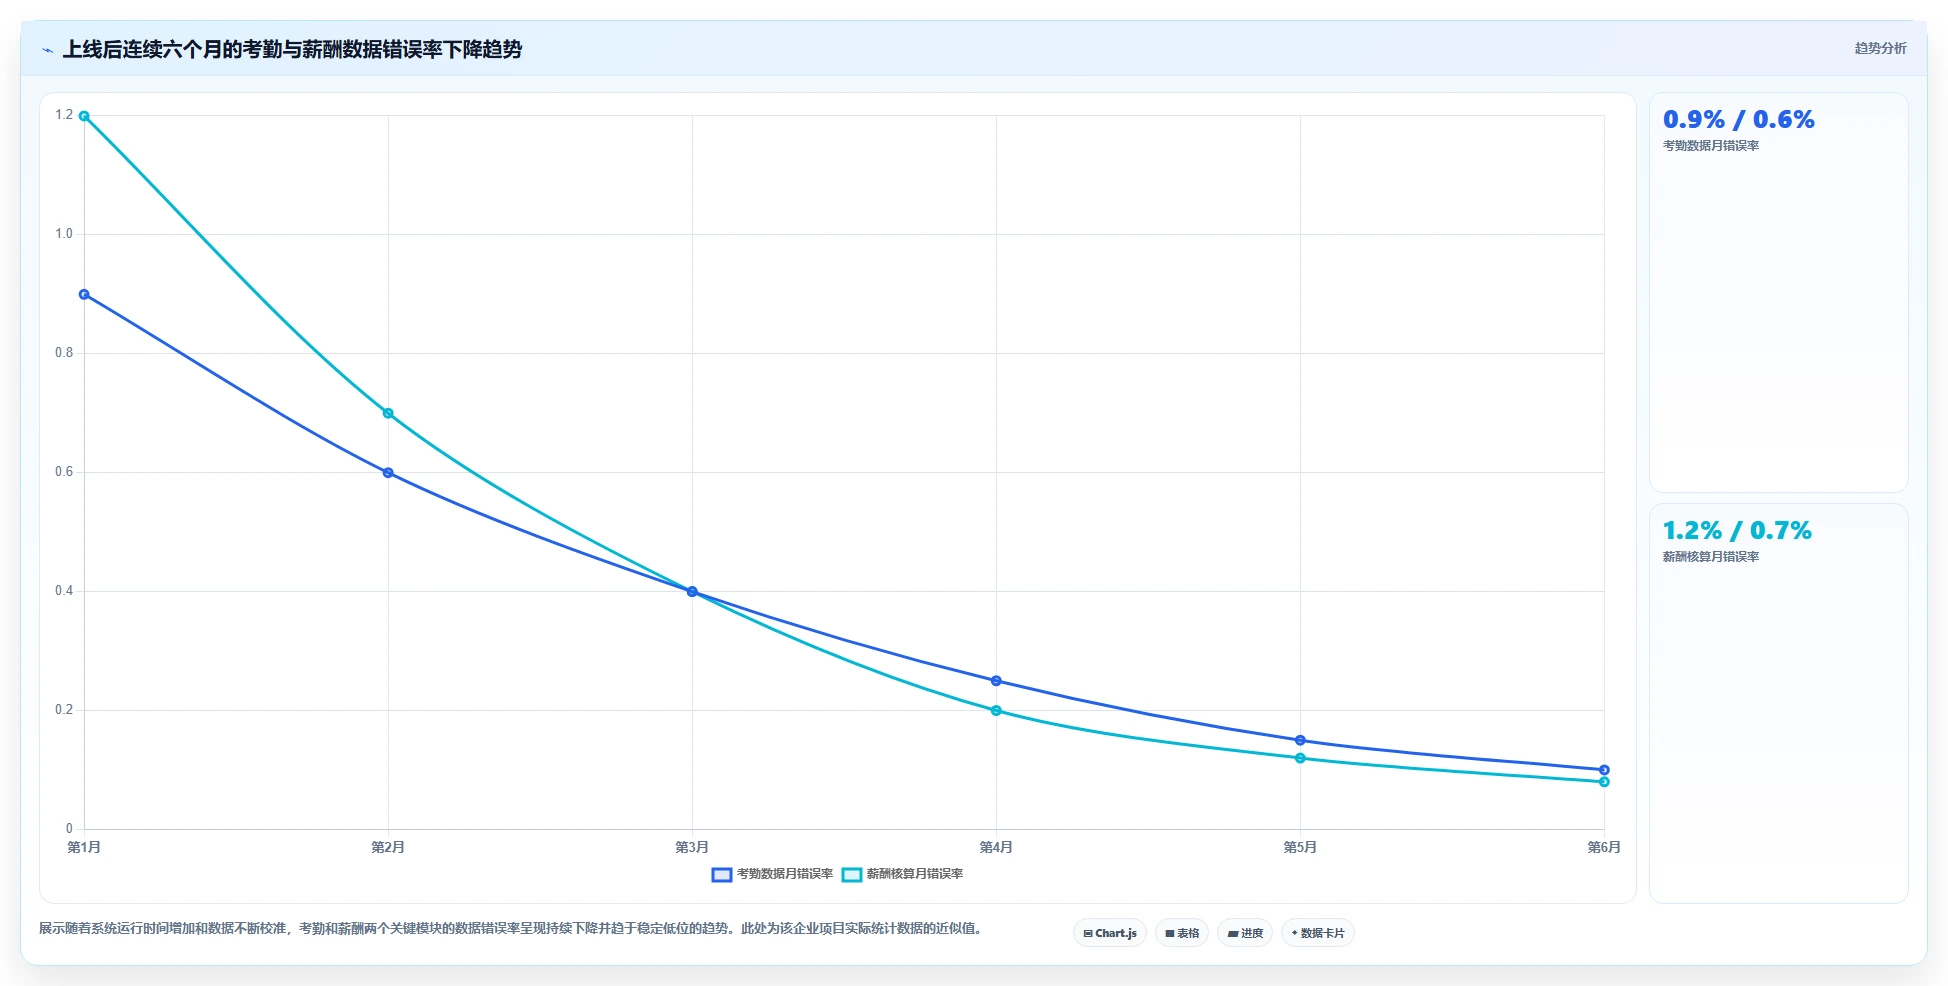Click the 第1月 payroll point at 1.2
Screen dimensions: 1948x986
click(x=84, y=116)
